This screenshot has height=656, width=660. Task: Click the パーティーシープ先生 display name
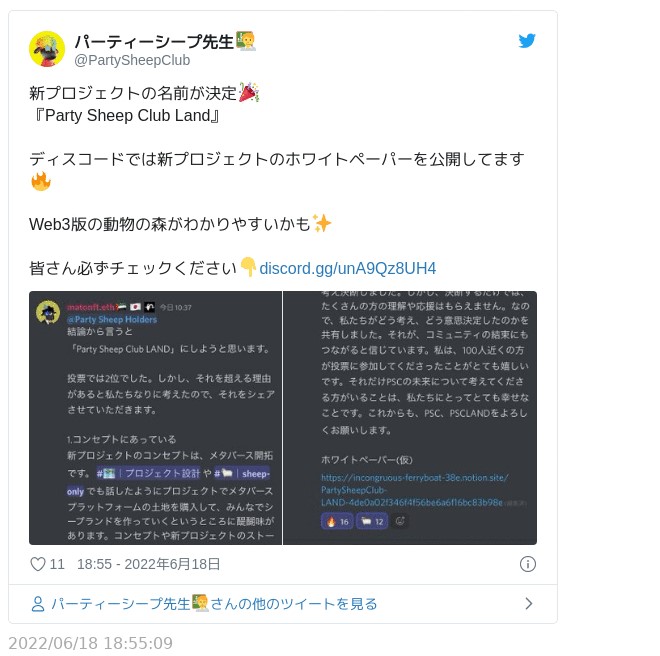(154, 41)
